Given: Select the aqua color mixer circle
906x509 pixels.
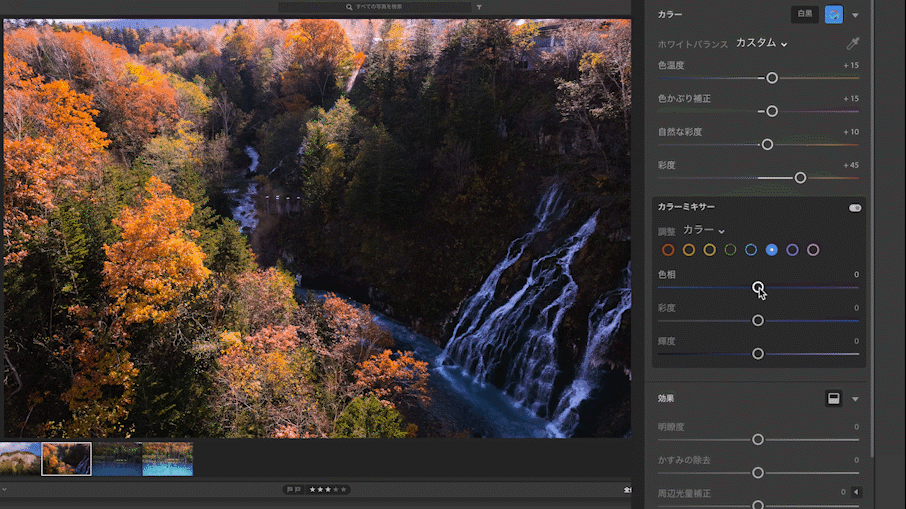Looking at the screenshot, I should pos(751,250).
